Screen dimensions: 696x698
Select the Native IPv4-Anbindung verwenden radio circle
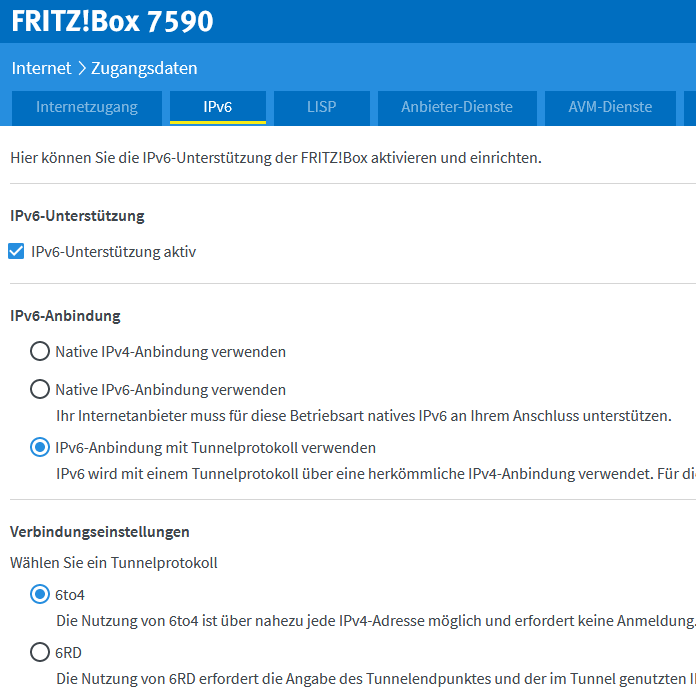click(x=40, y=352)
